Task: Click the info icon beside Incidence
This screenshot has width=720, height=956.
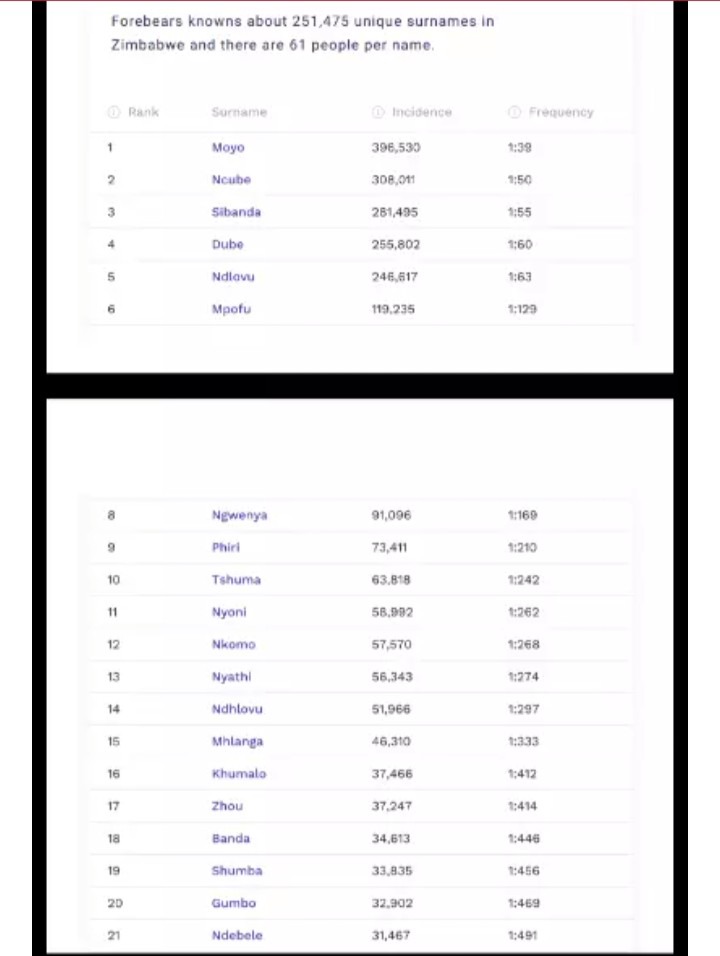Action: click(x=378, y=112)
